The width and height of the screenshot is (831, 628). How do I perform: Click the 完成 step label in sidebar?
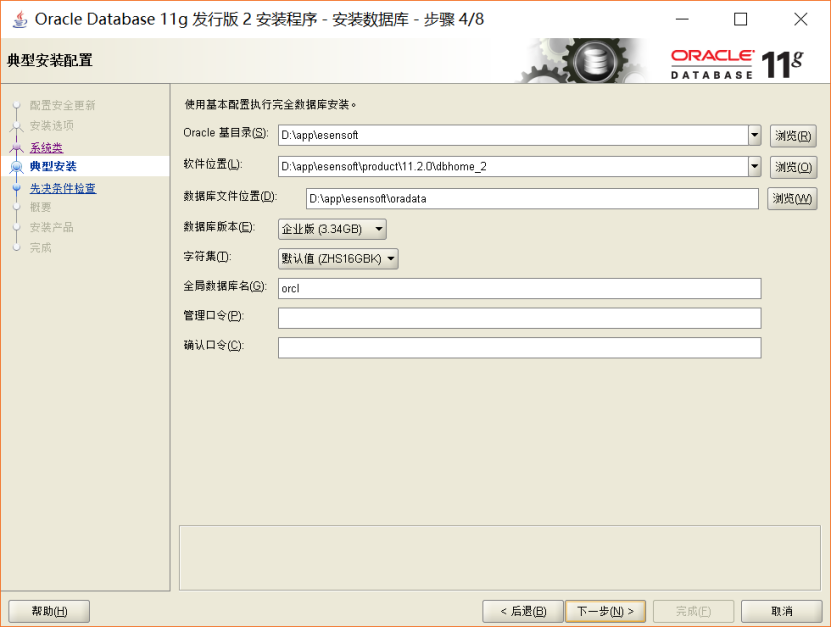pos(40,247)
